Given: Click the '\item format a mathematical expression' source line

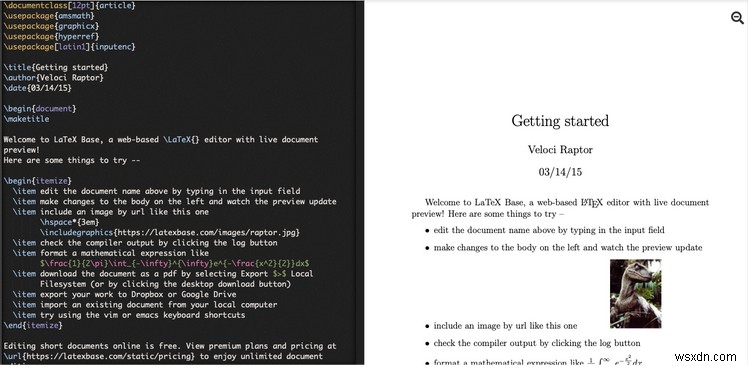Looking at the screenshot, I should coord(111,253).
